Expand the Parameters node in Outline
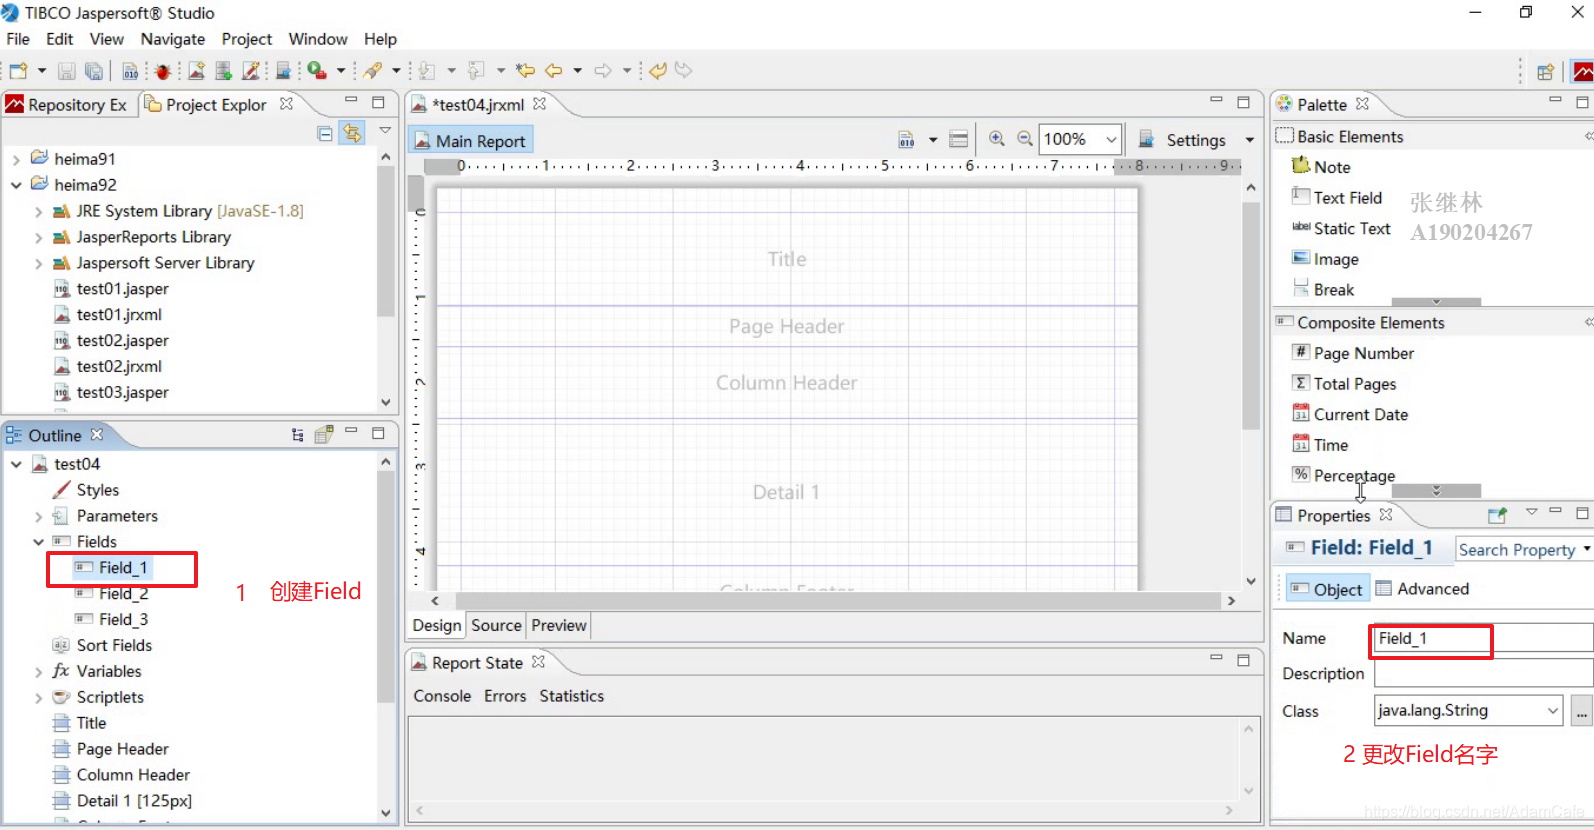 (38, 516)
